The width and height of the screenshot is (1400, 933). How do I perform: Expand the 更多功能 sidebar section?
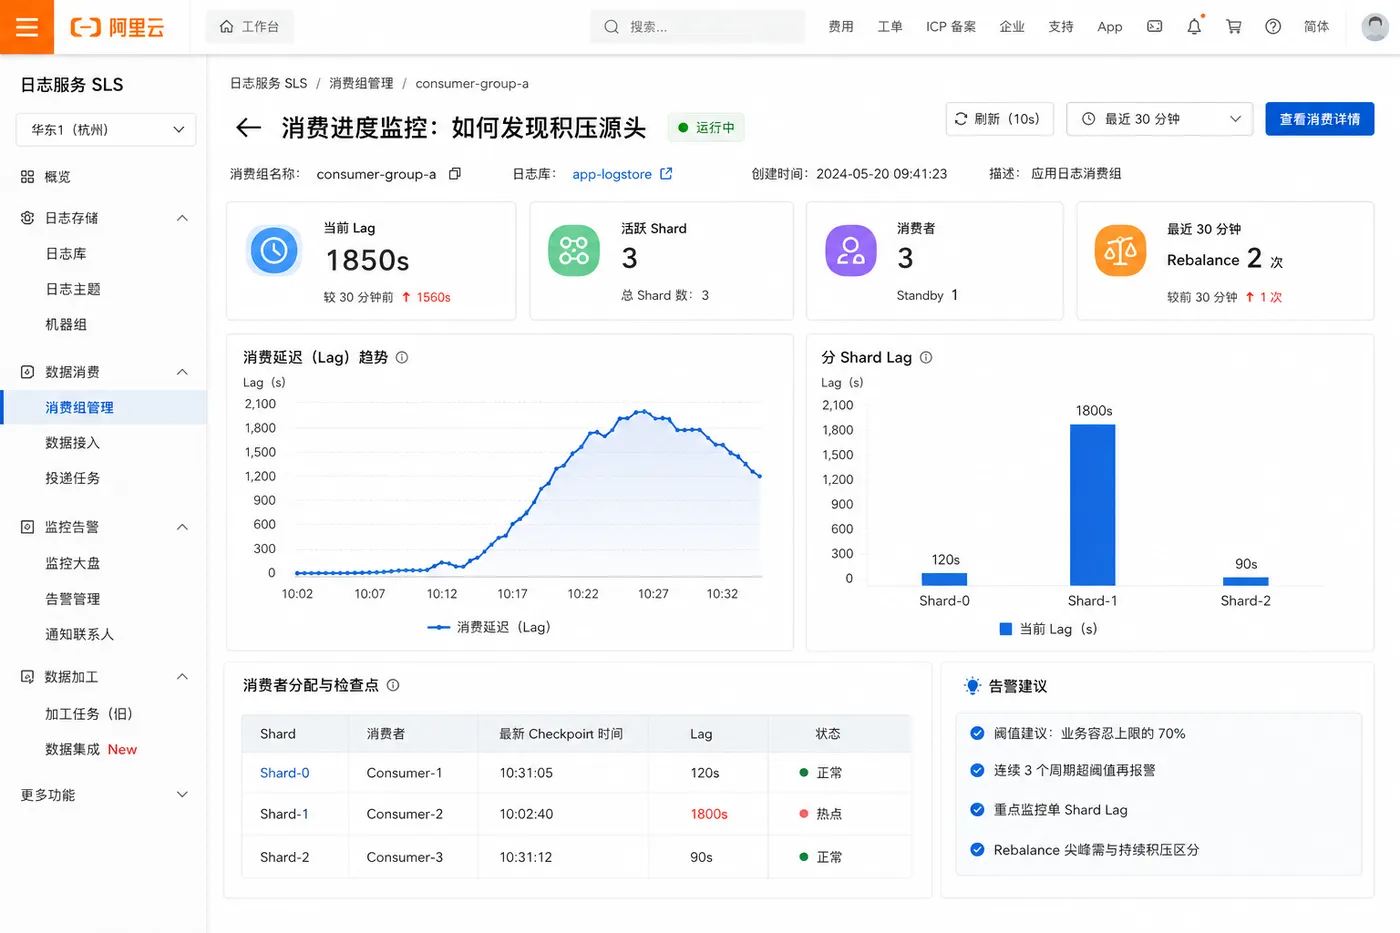point(104,795)
